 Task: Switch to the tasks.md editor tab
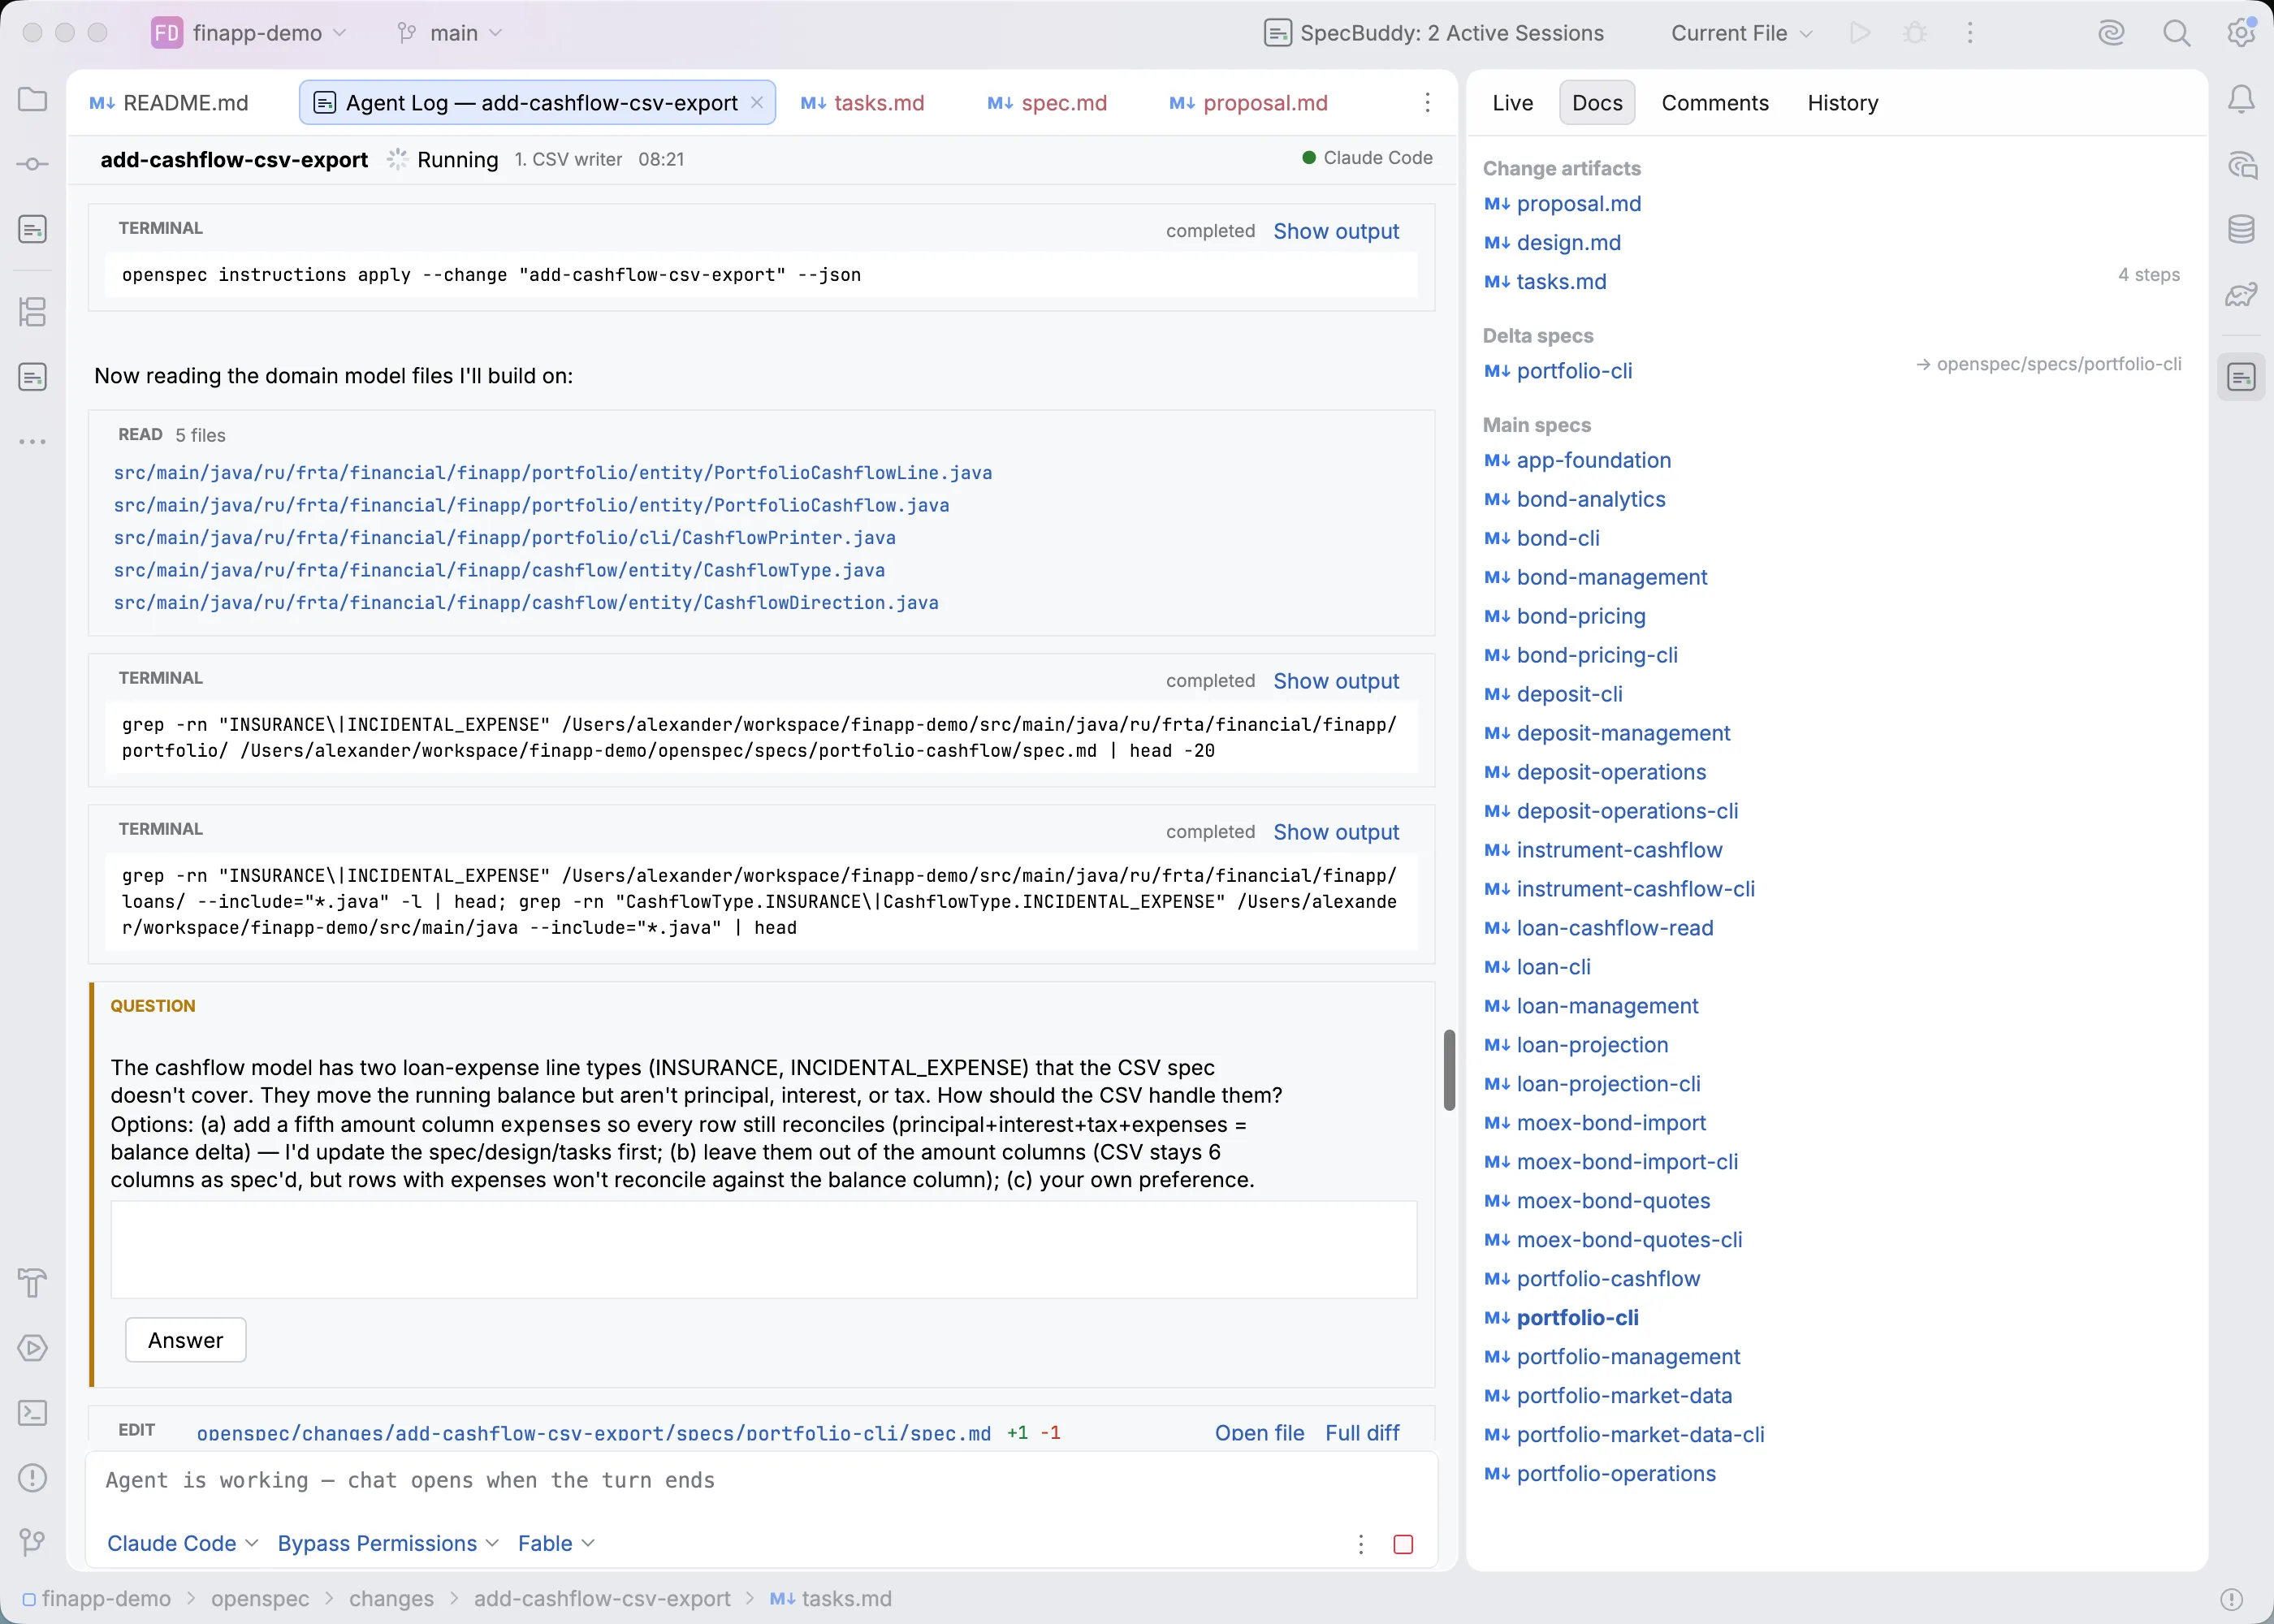(x=862, y=102)
